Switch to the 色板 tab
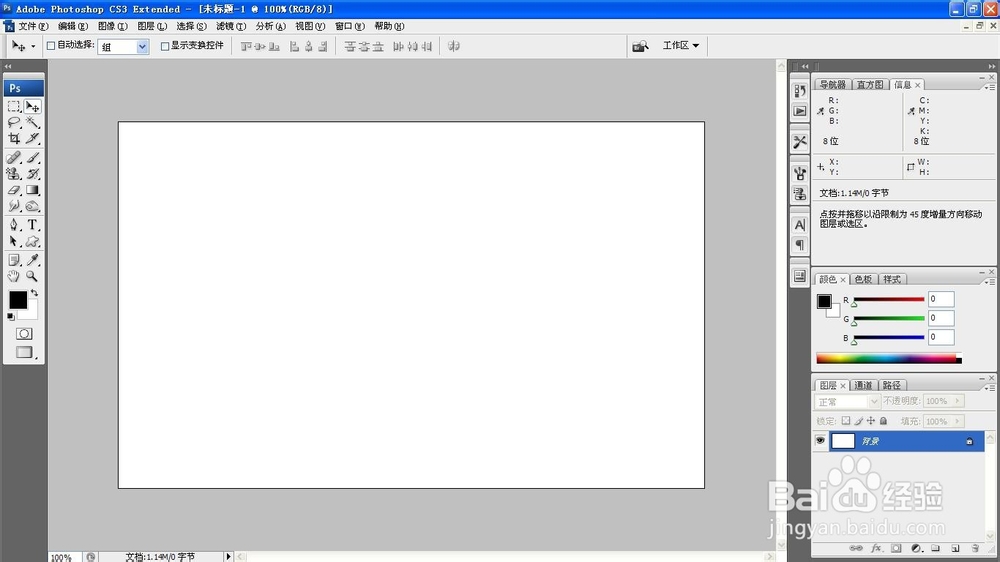 click(863, 279)
